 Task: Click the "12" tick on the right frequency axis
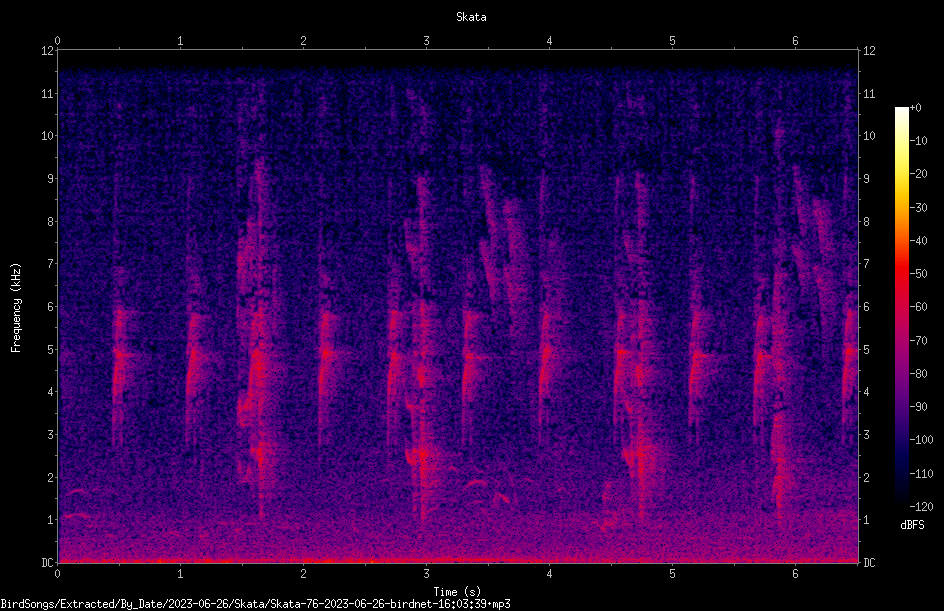pyautogui.click(x=869, y=51)
